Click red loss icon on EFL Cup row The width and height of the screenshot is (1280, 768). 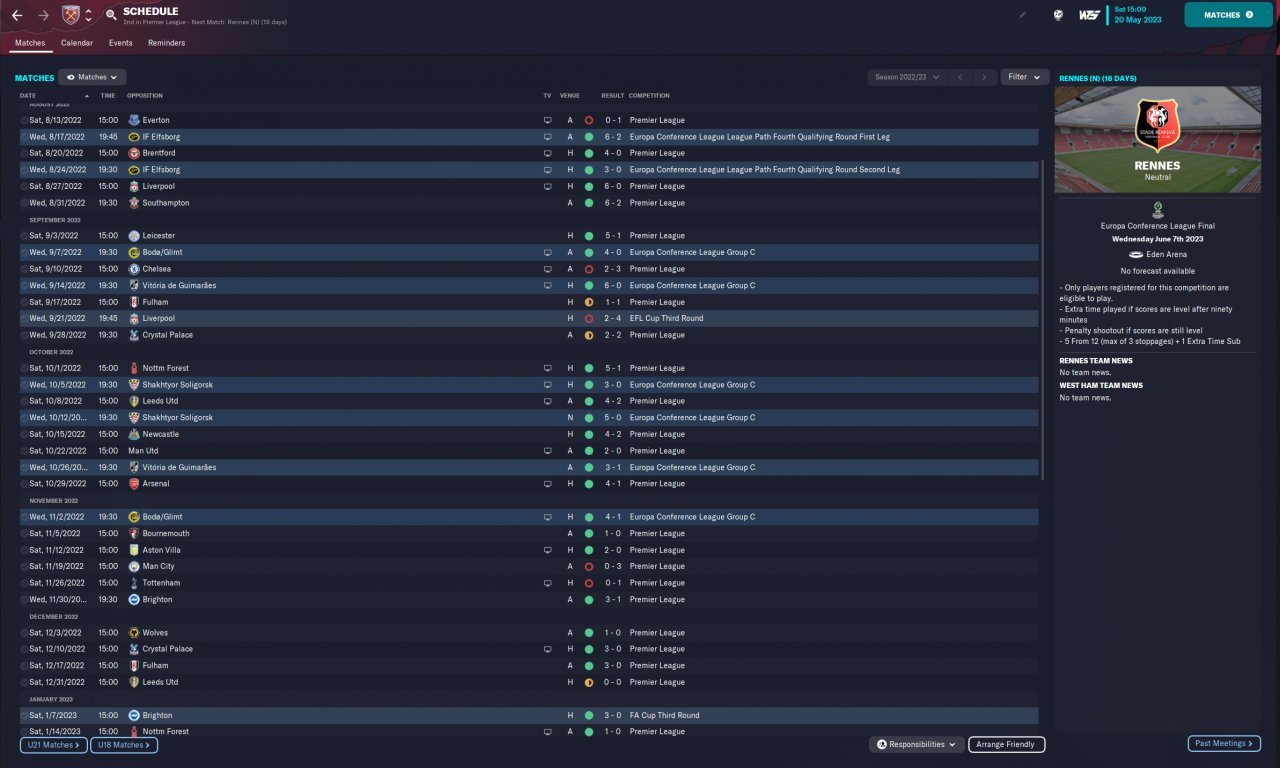589,318
